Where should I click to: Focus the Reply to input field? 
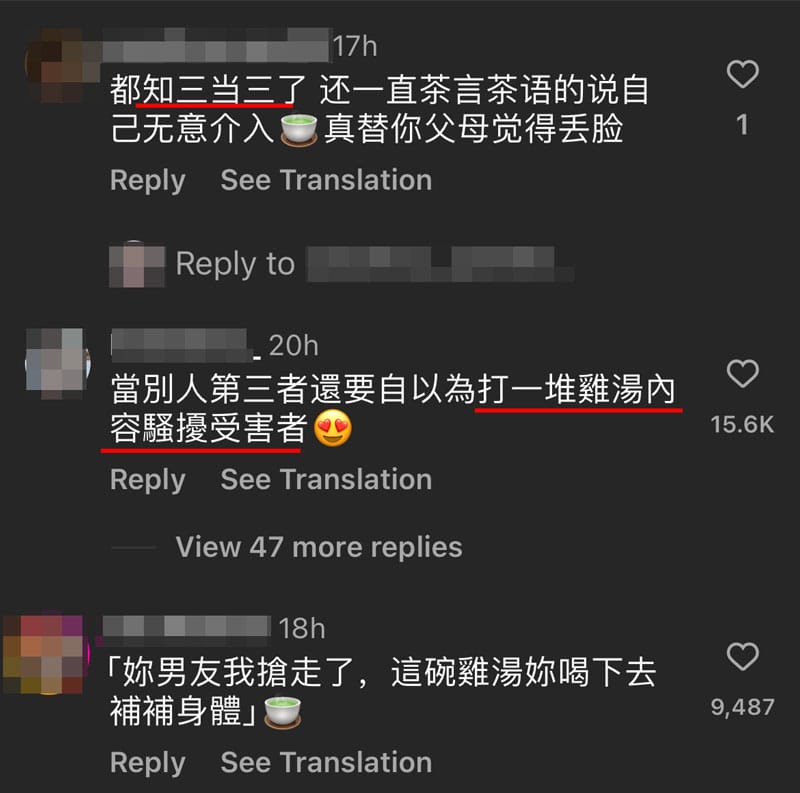pos(374,264)
